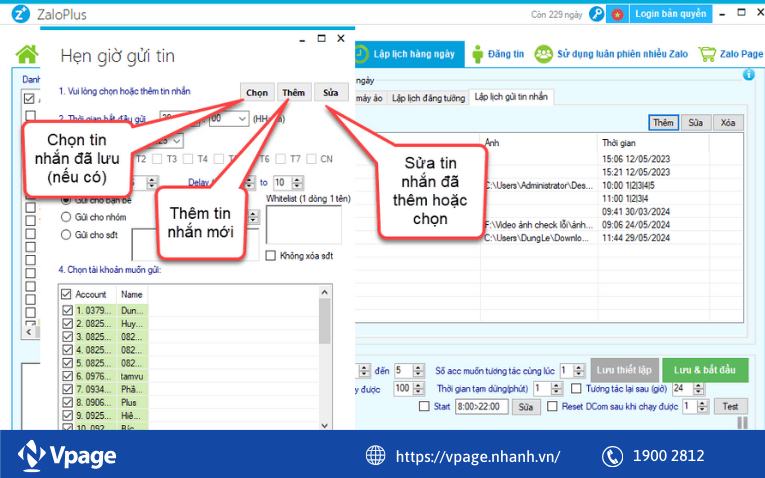Tick the Start checkbox
The width and height of the screenshot is (765, 478).
point(424,406)
